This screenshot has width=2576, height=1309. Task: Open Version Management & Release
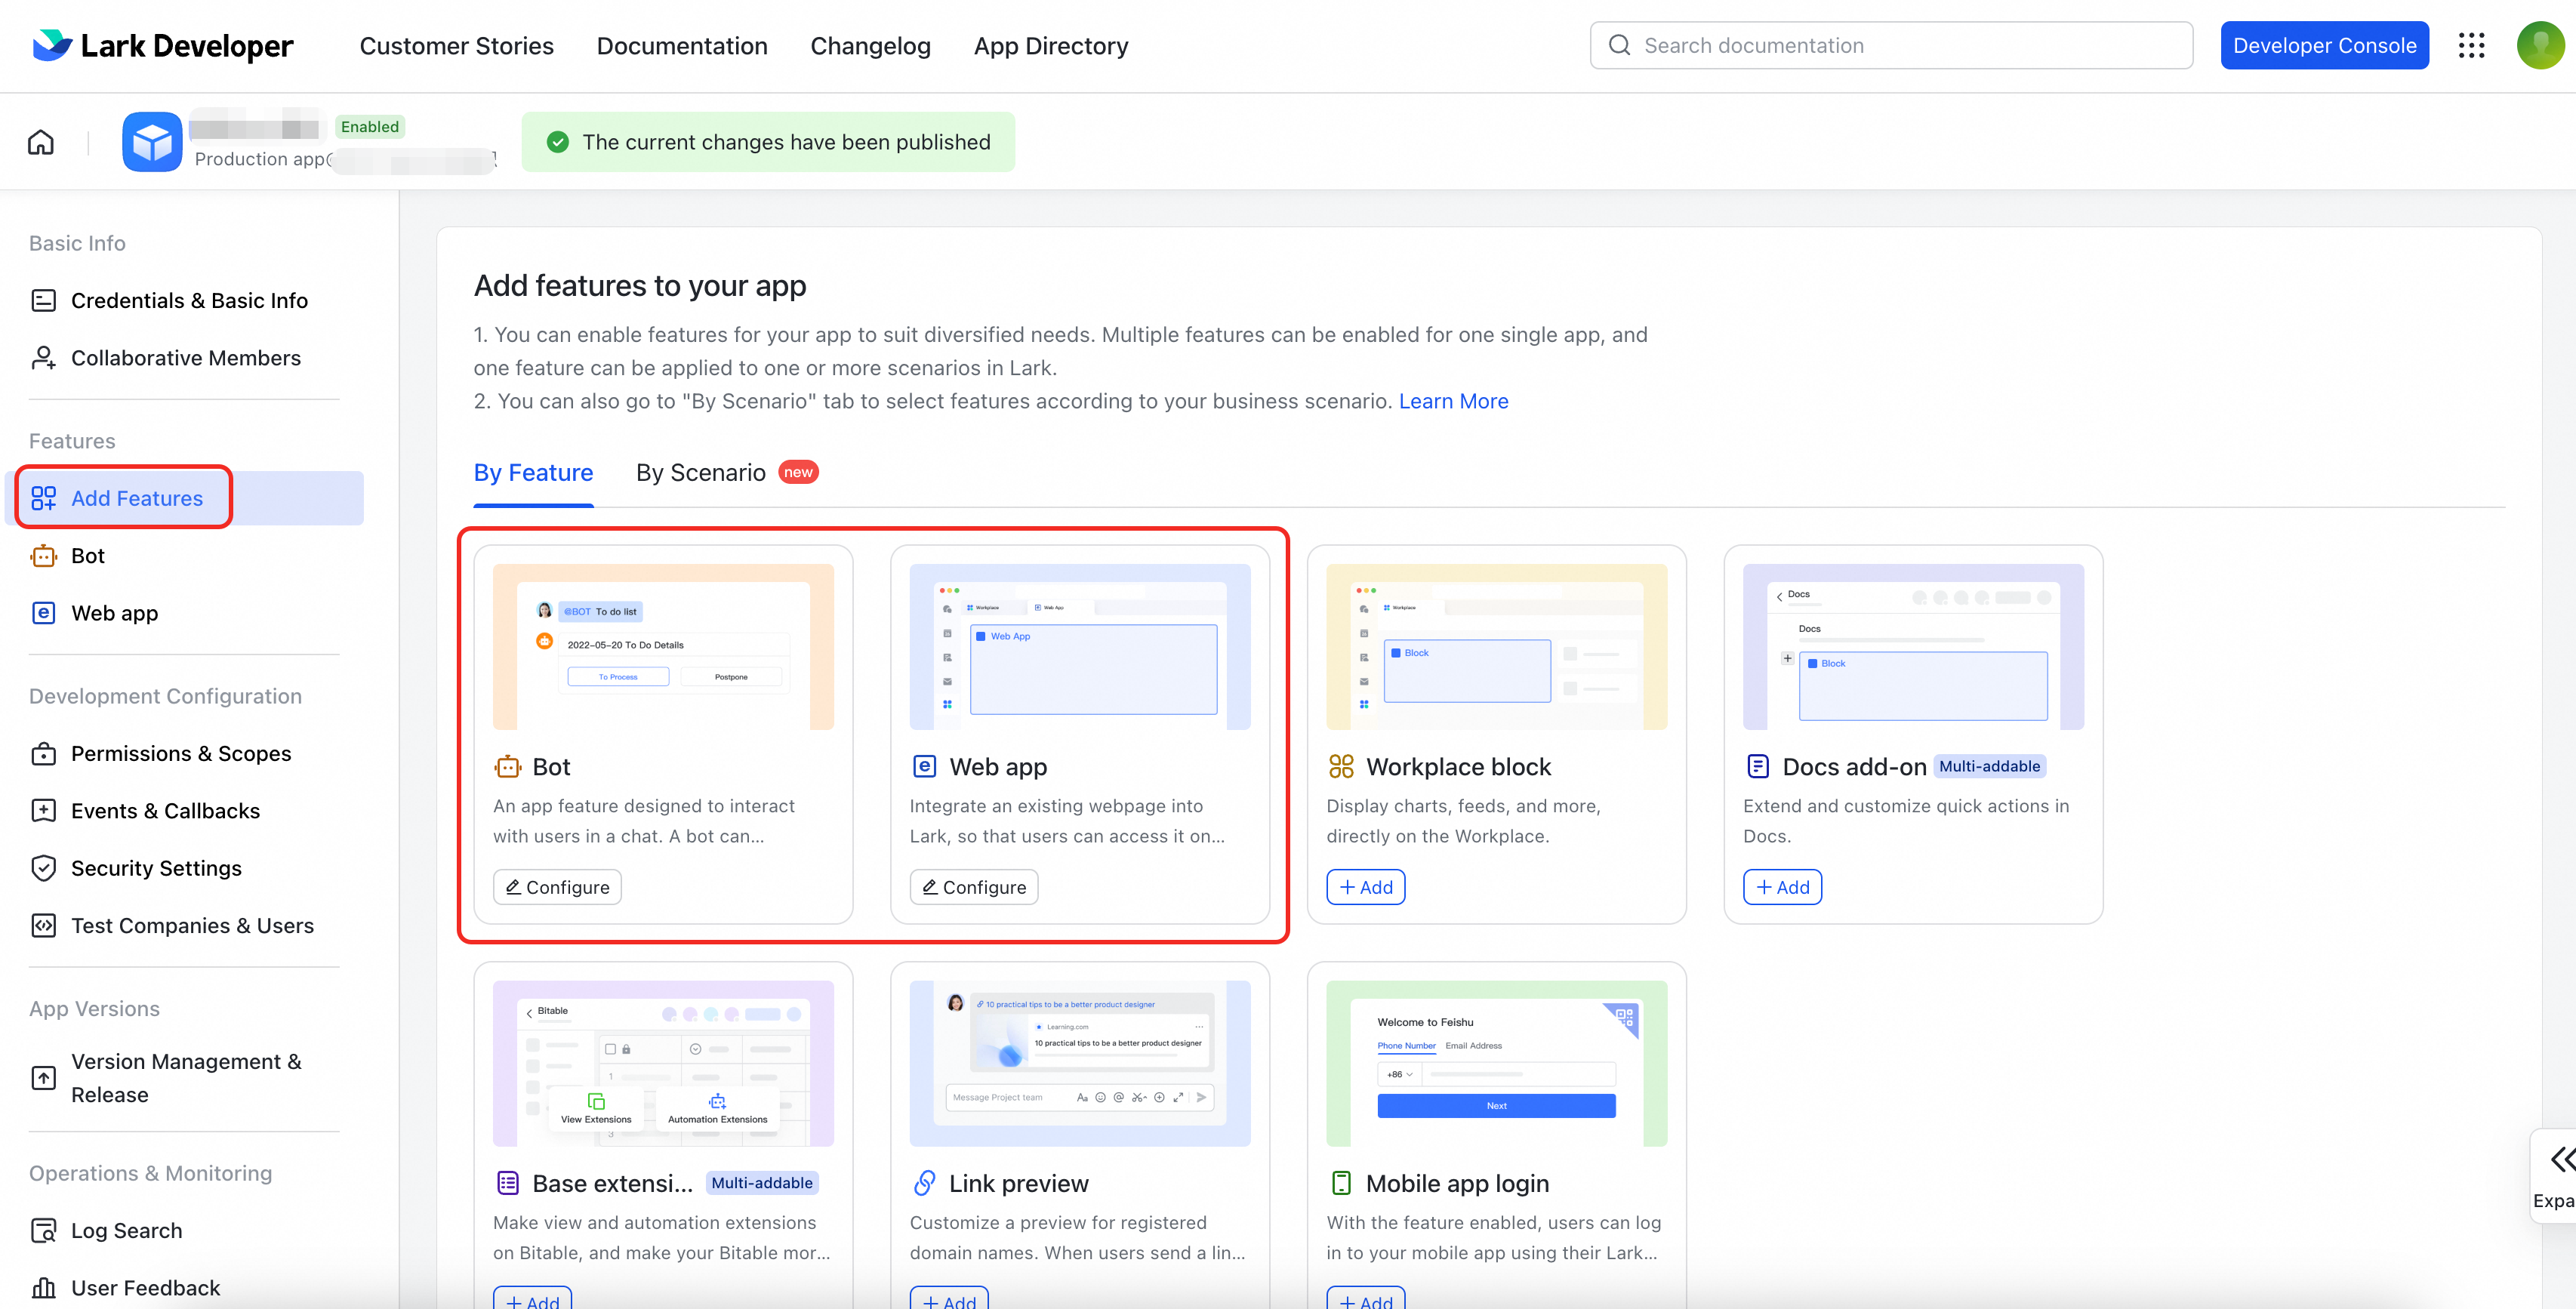[x=186, y=1078]
